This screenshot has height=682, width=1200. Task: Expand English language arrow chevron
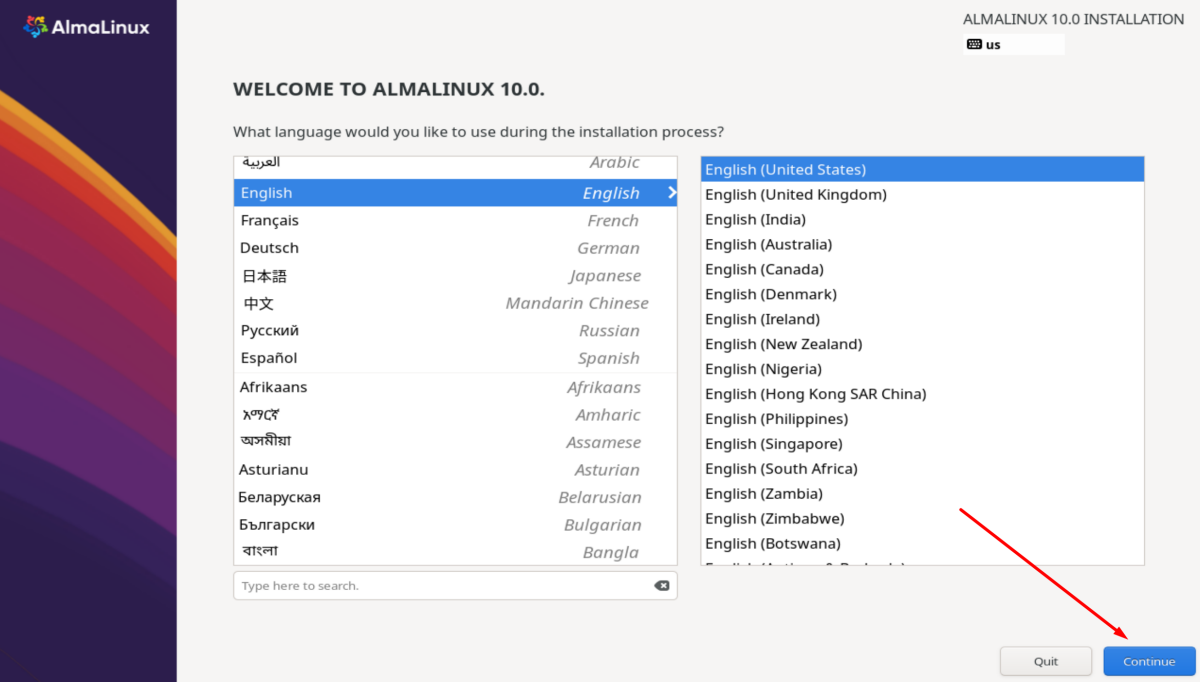pyautogui.click(x=672, y=192)
